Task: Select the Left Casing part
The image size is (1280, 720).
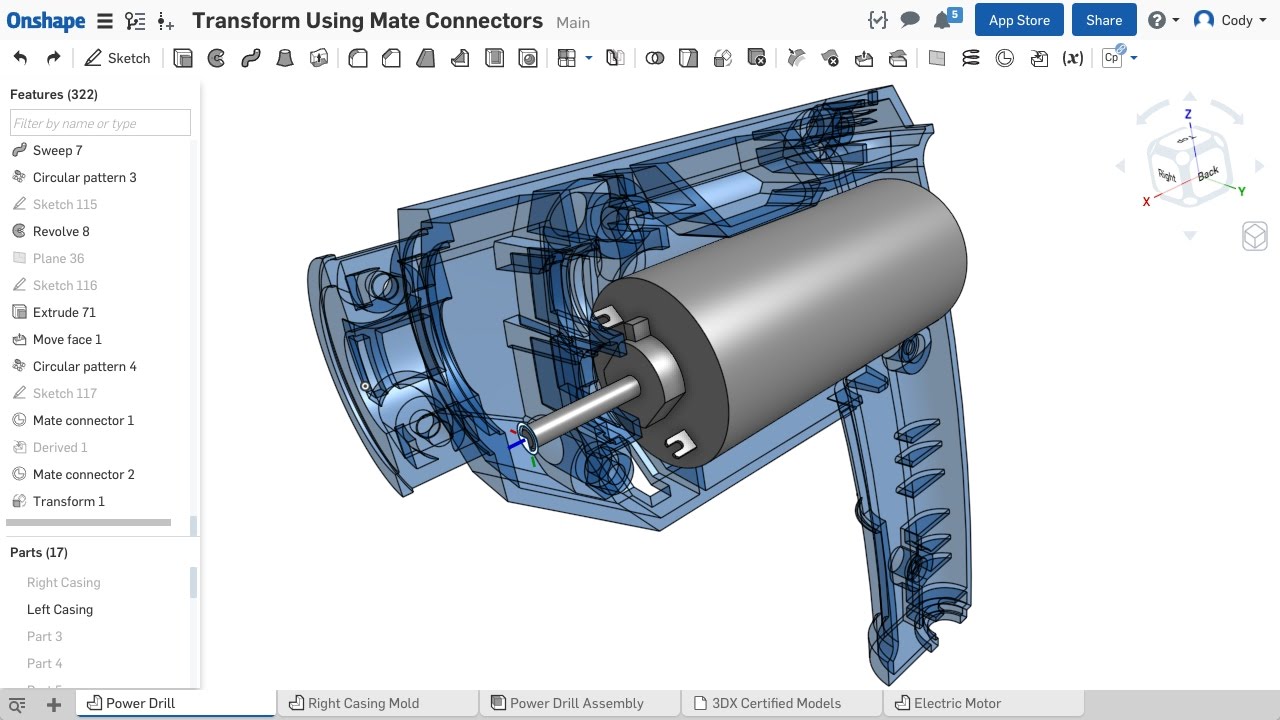Action: point(59,609)
